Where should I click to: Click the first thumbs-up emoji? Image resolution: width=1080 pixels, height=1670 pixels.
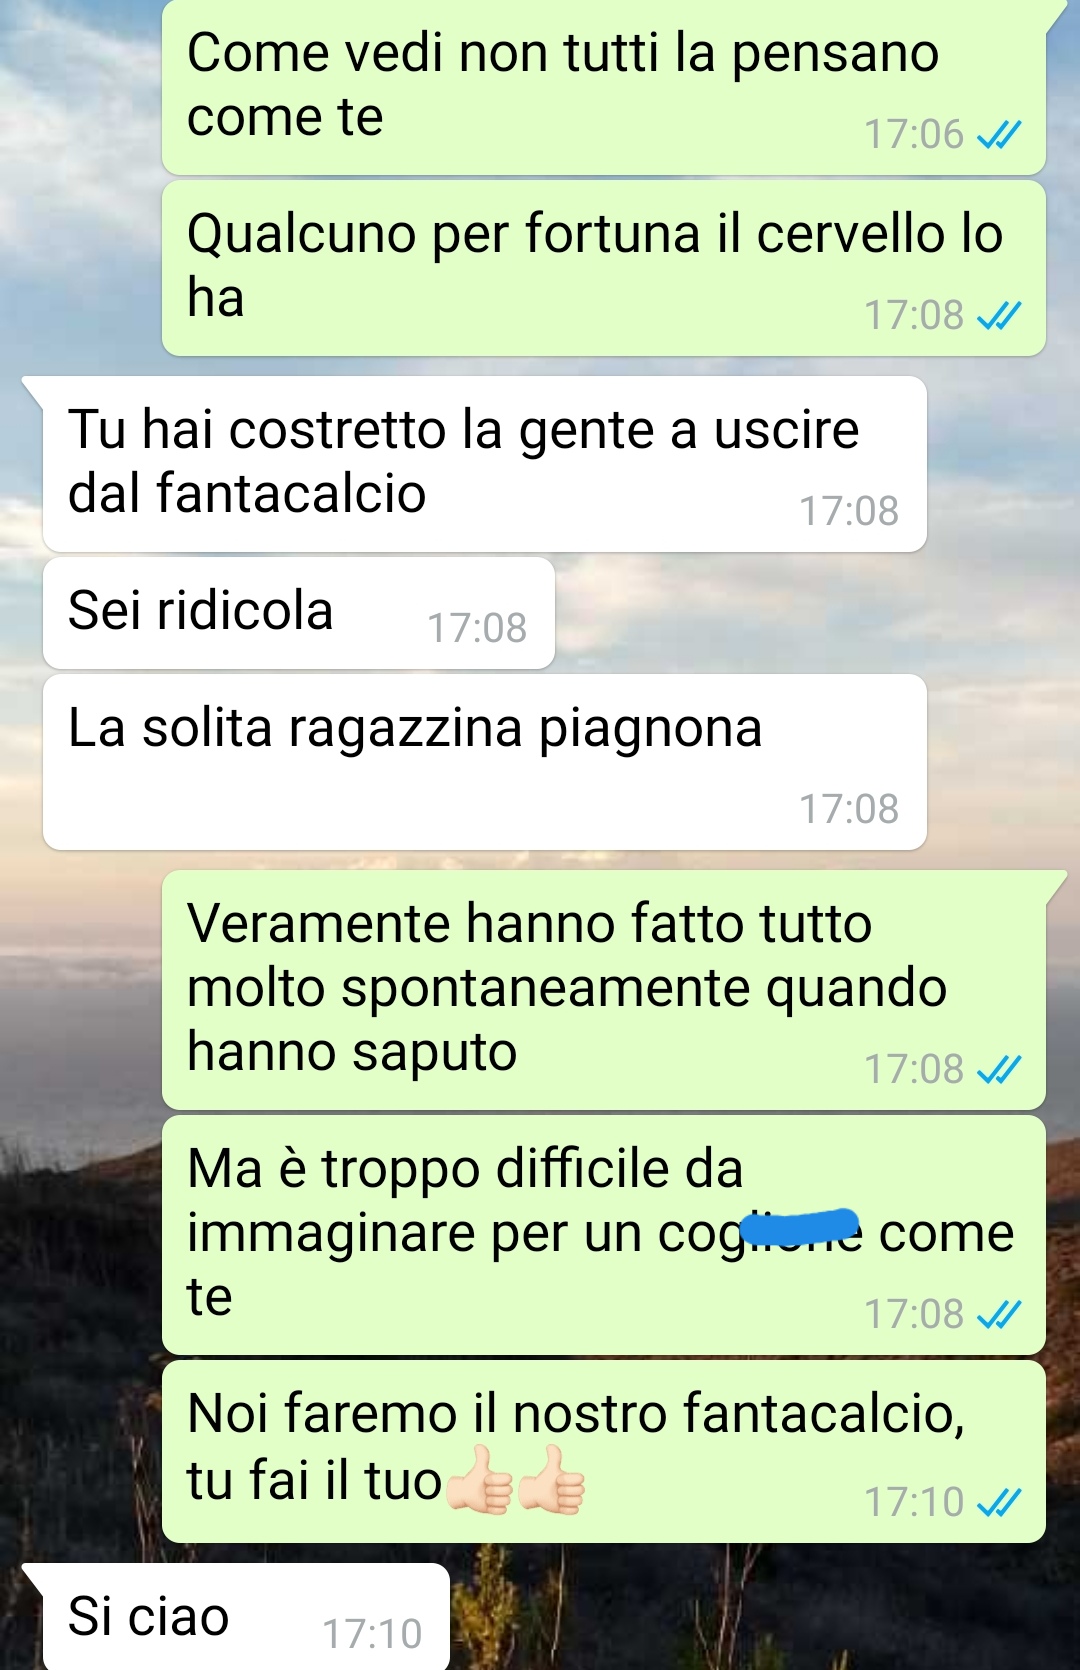[480, 1480]
